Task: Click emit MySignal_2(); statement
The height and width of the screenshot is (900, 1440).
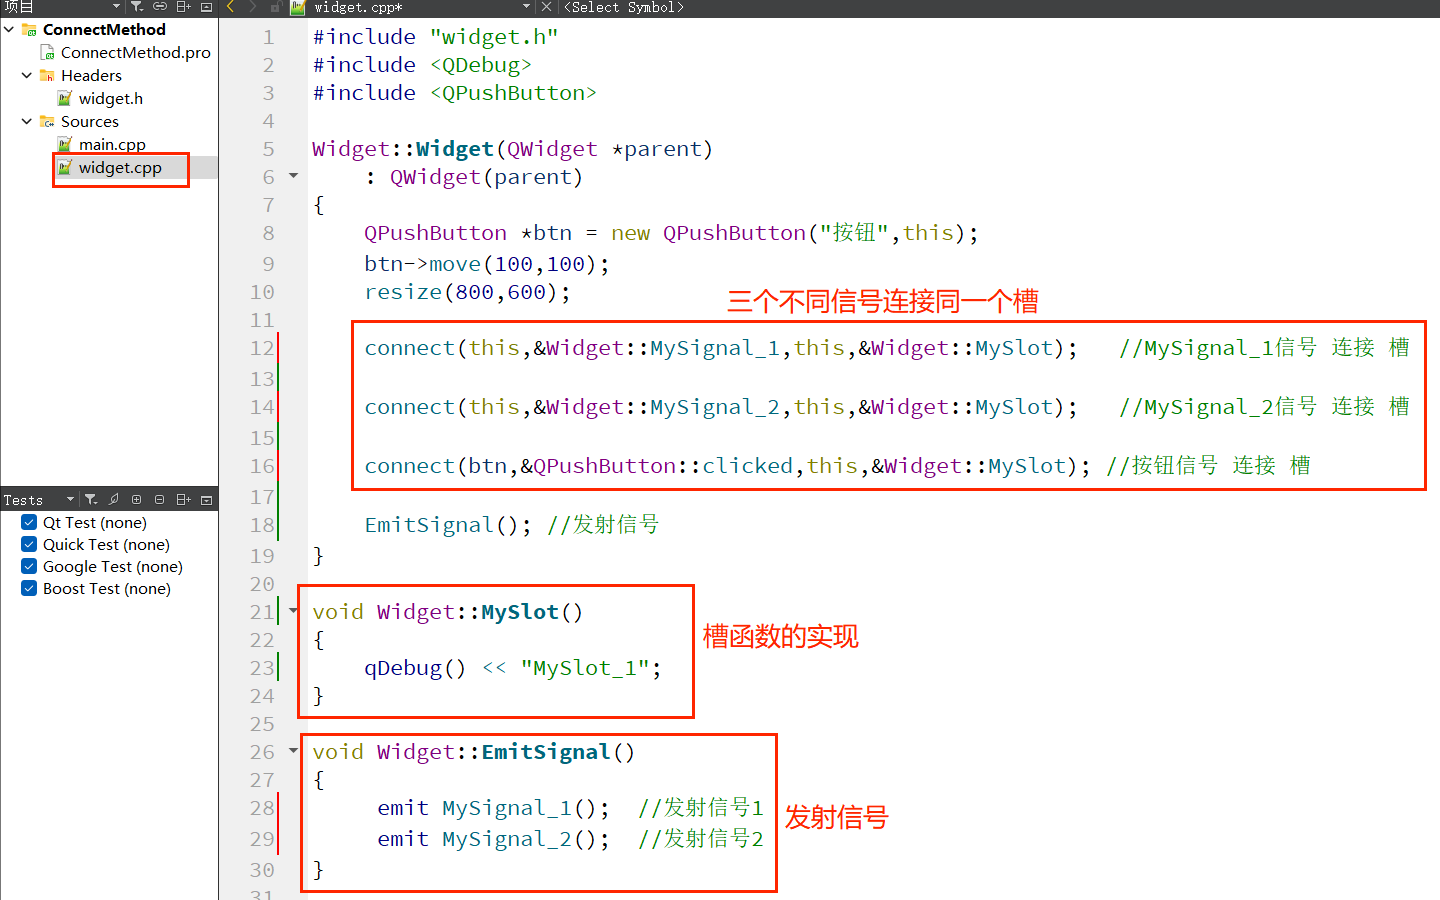Action: click(x=493, y=839)
